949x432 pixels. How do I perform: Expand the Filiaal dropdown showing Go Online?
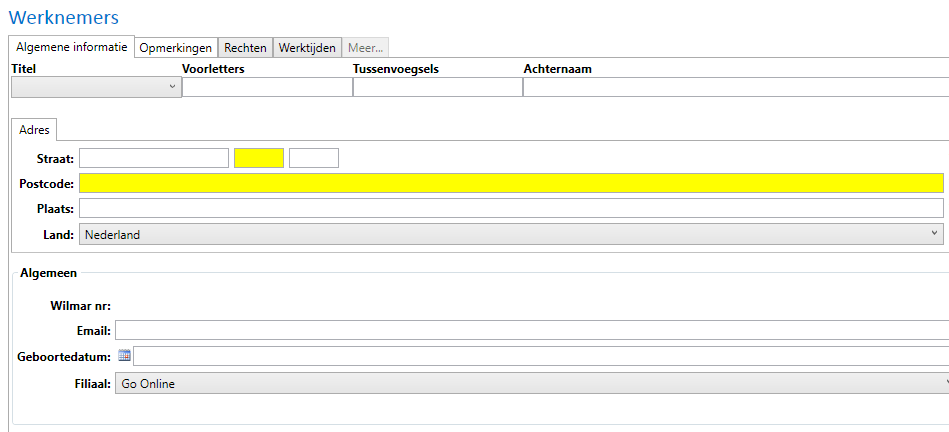531,383
